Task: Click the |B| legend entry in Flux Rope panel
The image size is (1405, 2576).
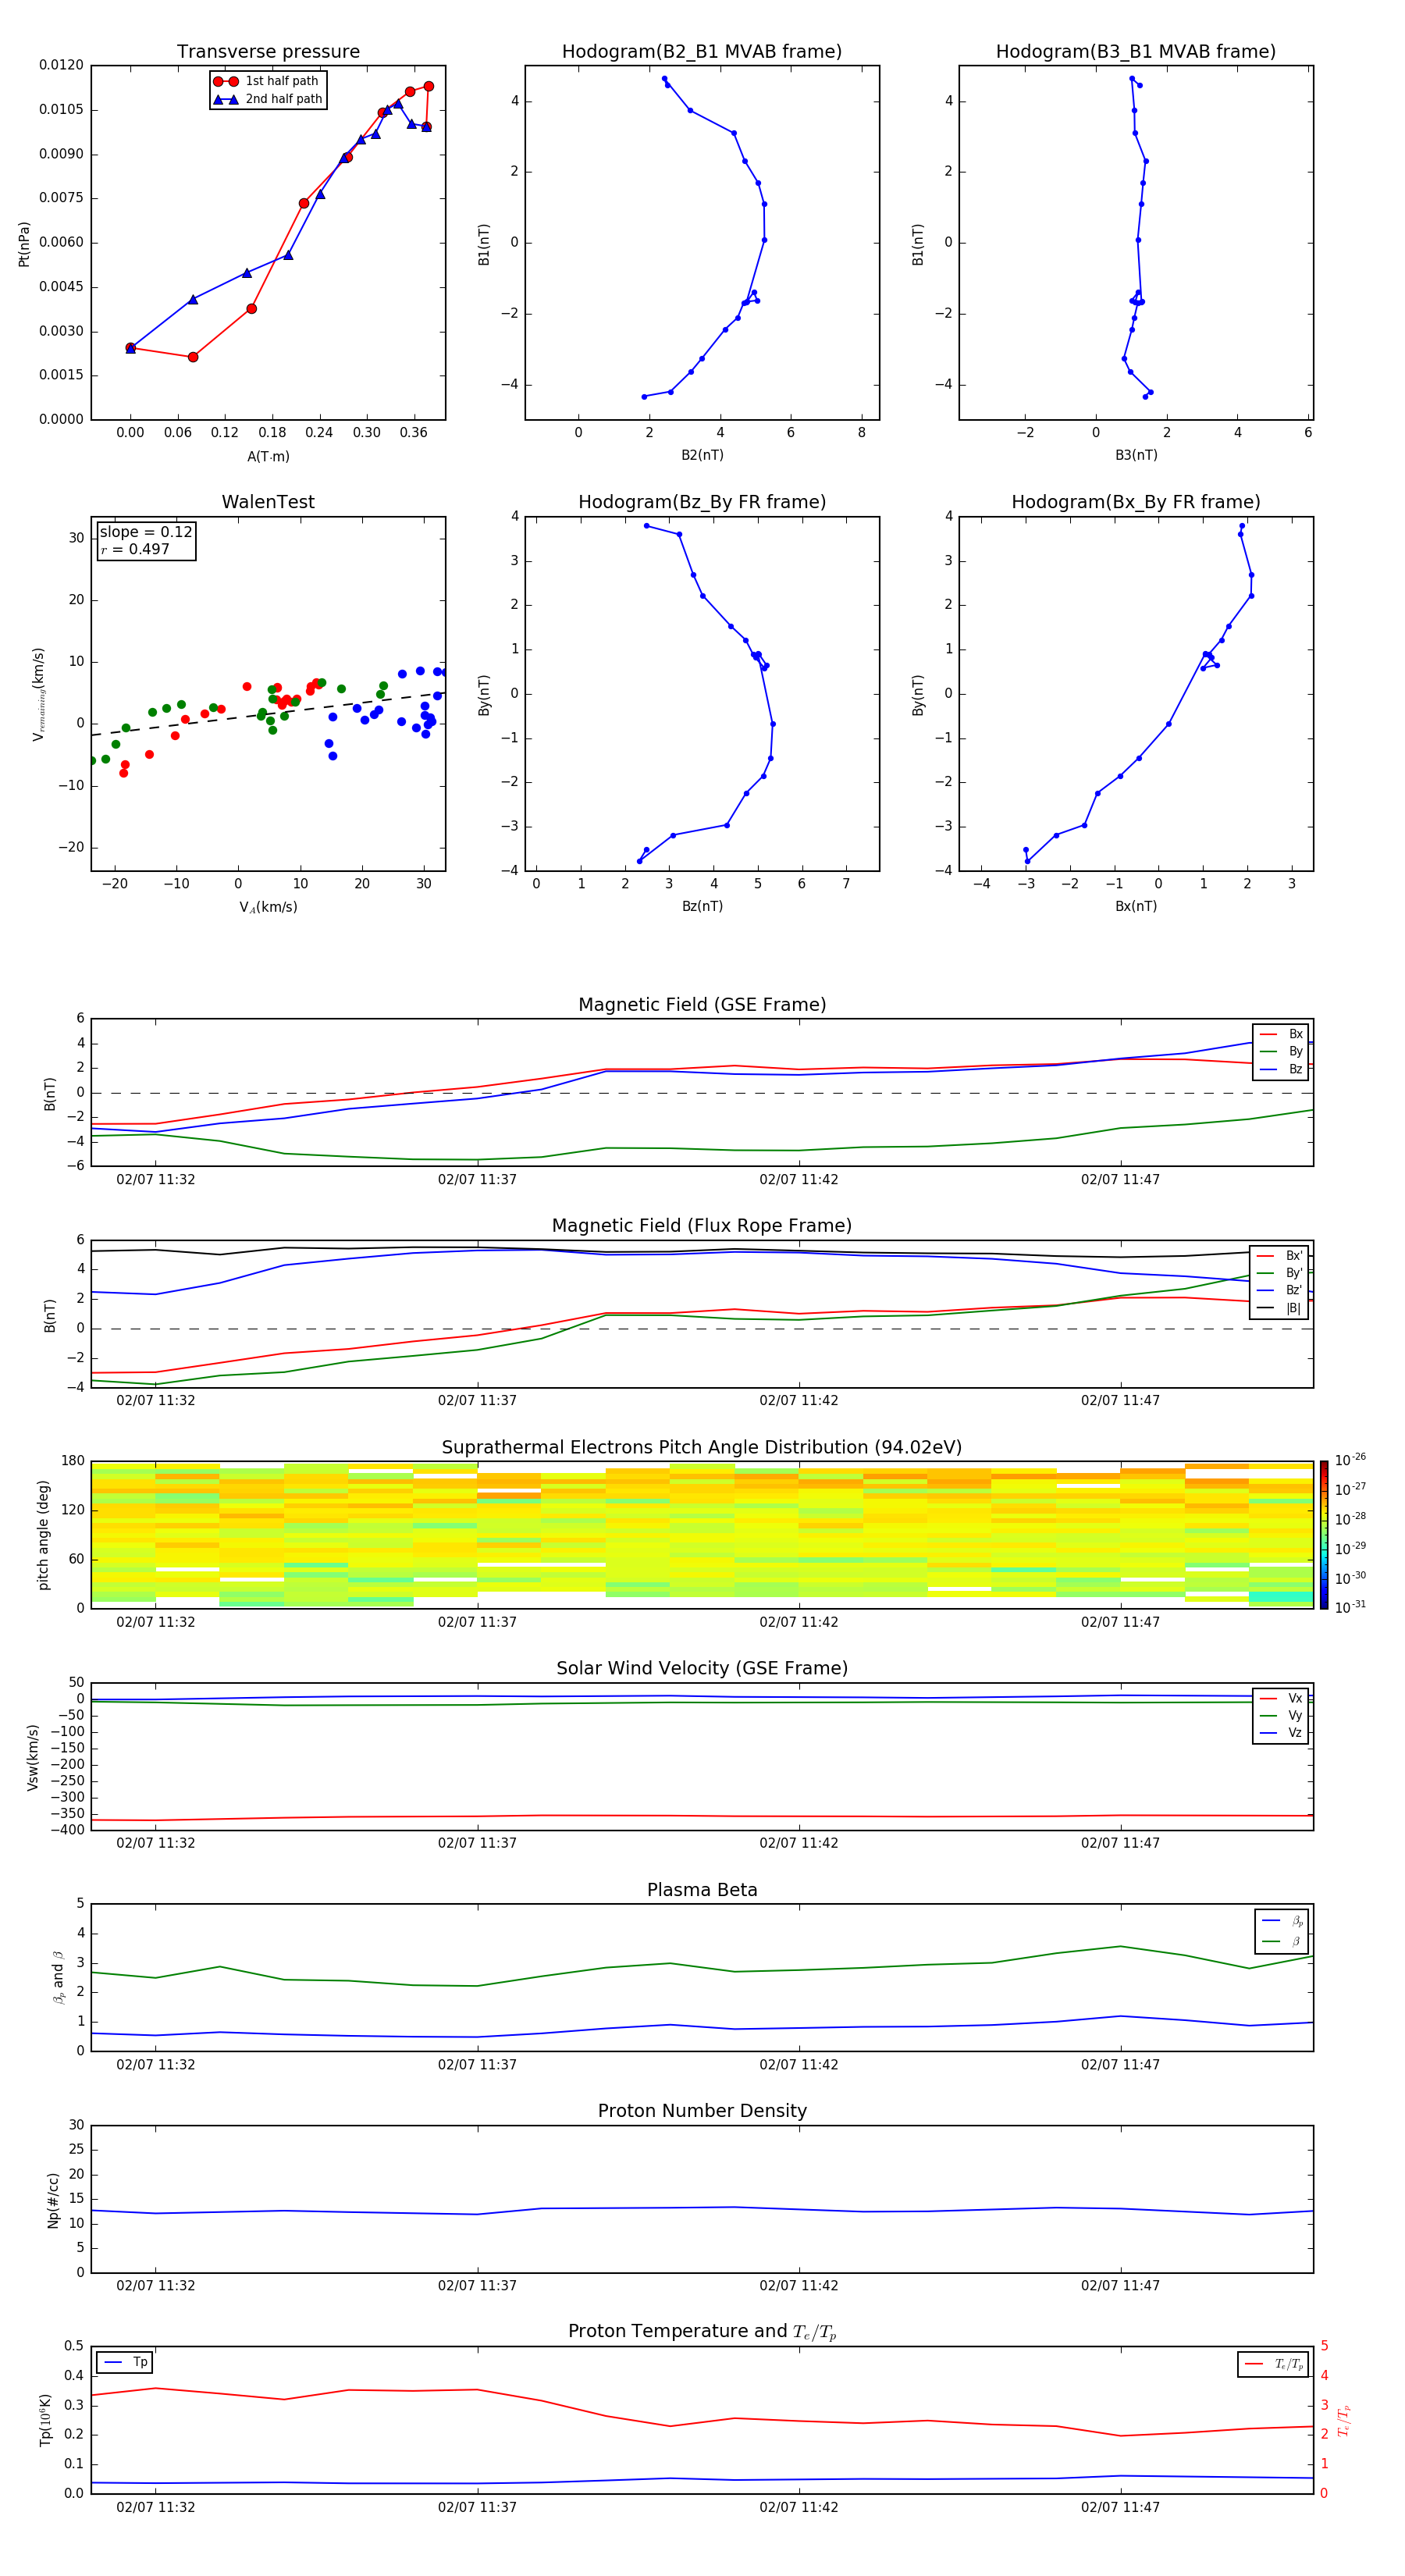Action: click(x=1280, y=1309)
